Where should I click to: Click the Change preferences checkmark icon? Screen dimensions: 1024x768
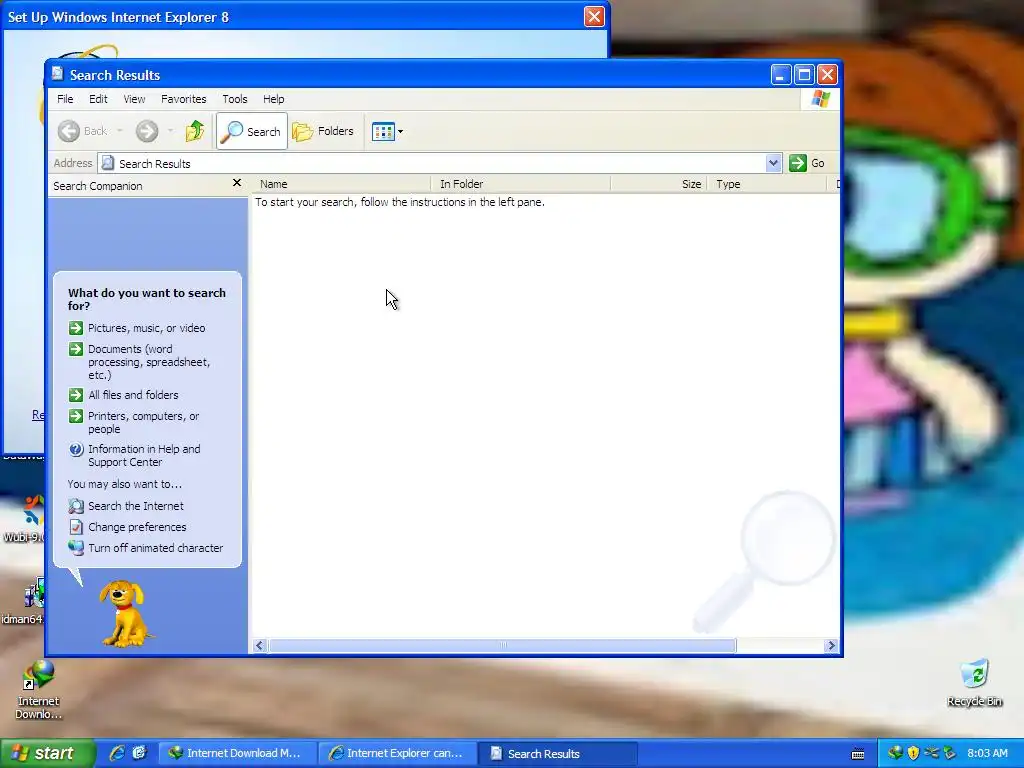click(76, 527)
